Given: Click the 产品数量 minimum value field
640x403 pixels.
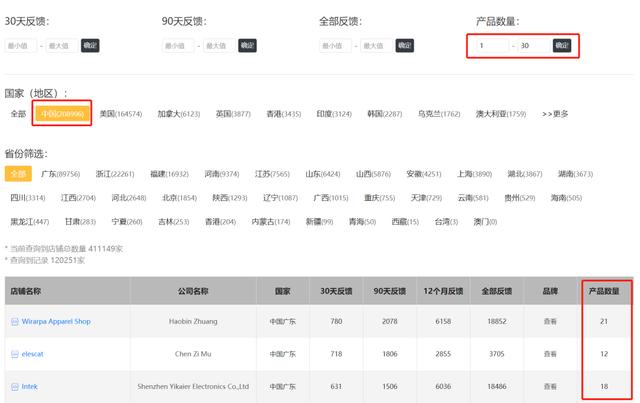Looking at the screenshot, I should click(492, 45).
